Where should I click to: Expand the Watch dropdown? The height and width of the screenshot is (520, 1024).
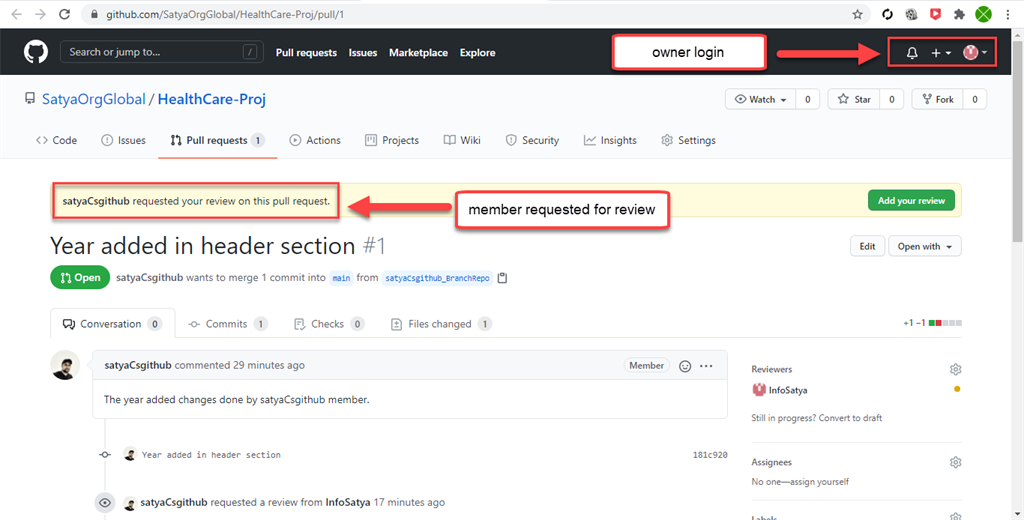[760, 99]
